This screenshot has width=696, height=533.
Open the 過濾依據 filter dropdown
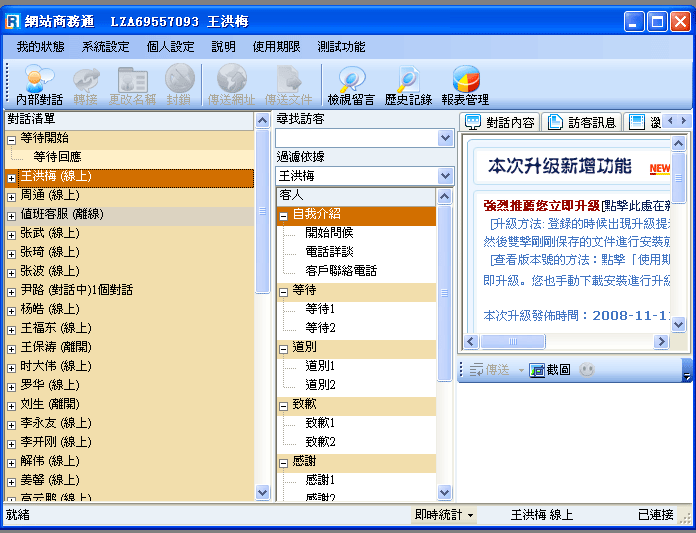[x=446, y=176]
